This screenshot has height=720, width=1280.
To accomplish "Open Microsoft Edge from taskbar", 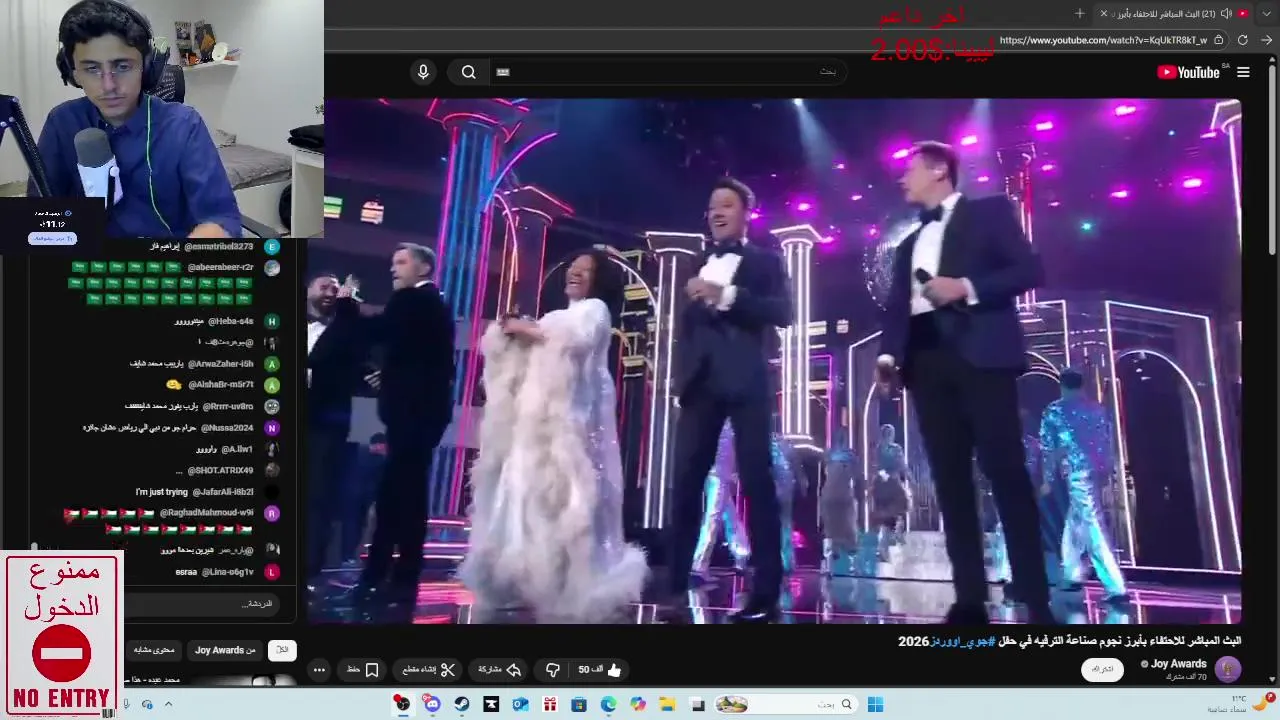I will [608, 704].
